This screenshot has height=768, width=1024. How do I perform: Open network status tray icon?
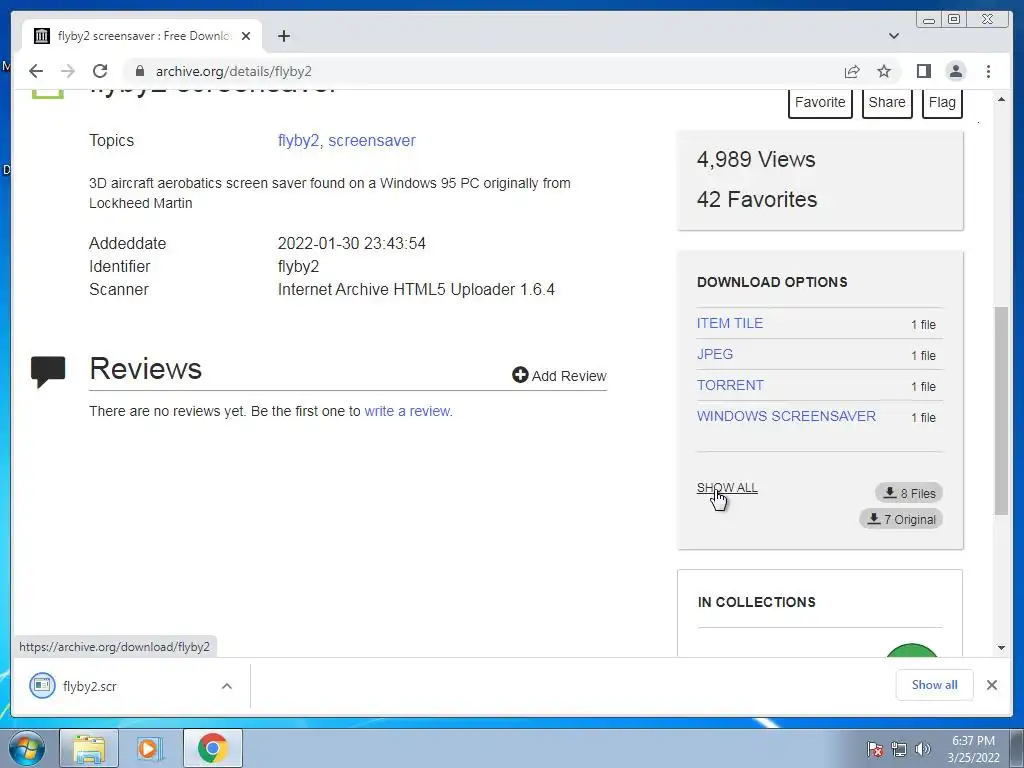point(899,749)
